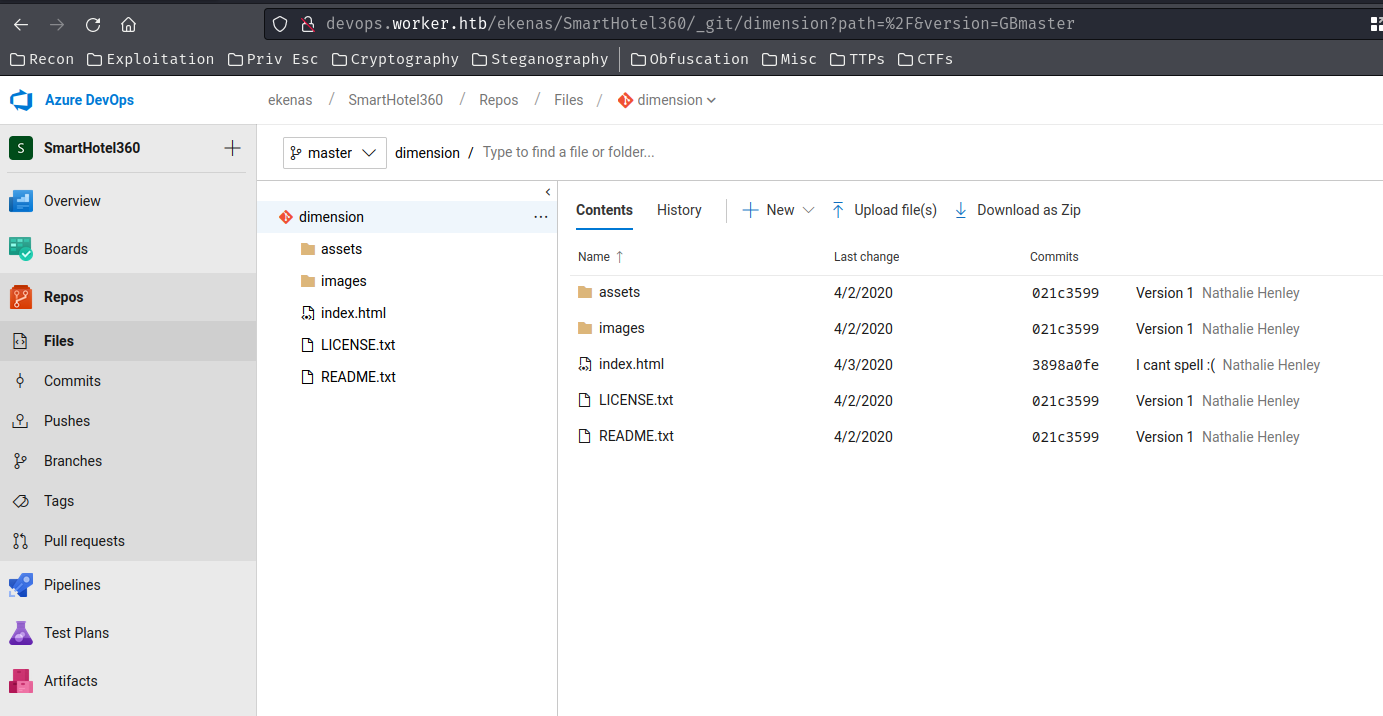Open the Exploitation bookmarks folder

pos(150,59)
